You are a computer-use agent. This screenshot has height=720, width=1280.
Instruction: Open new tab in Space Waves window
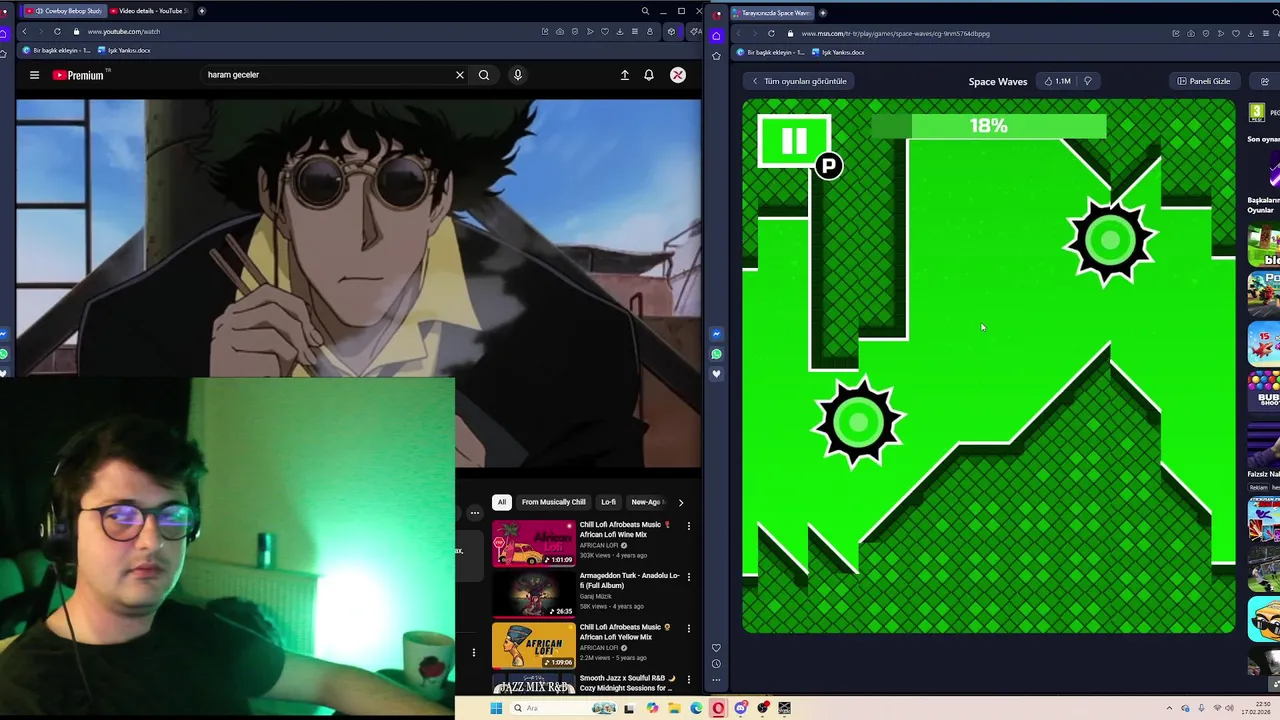click(823, 12)
